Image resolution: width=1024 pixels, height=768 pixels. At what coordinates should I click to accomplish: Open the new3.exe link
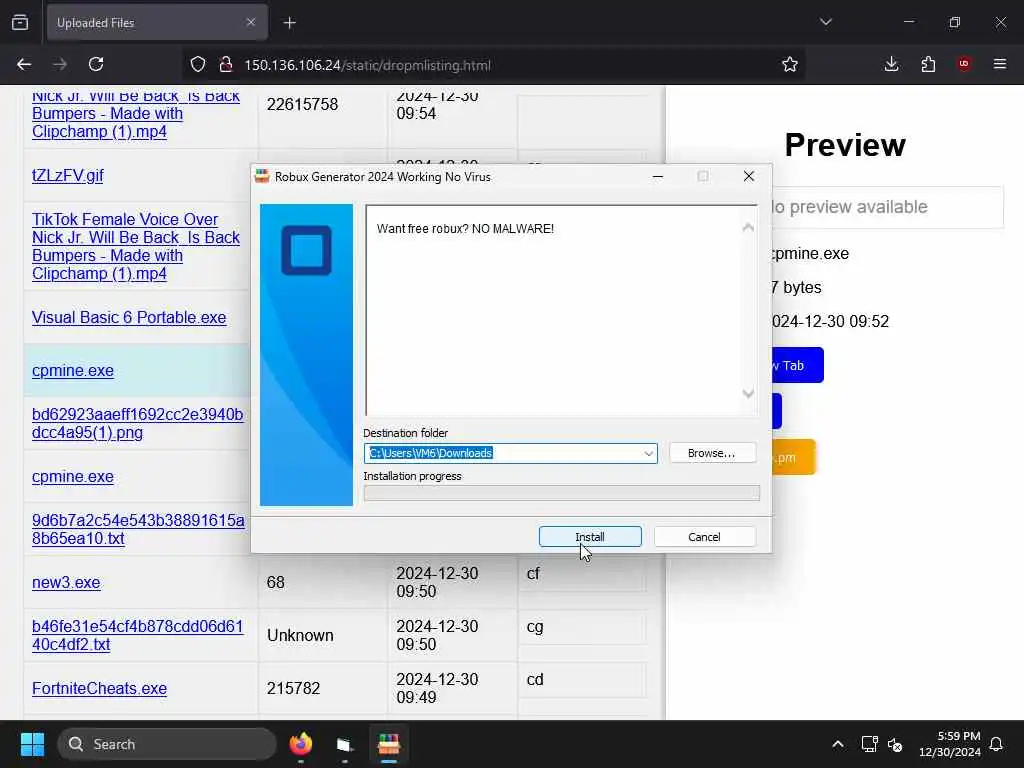(66, 583)
